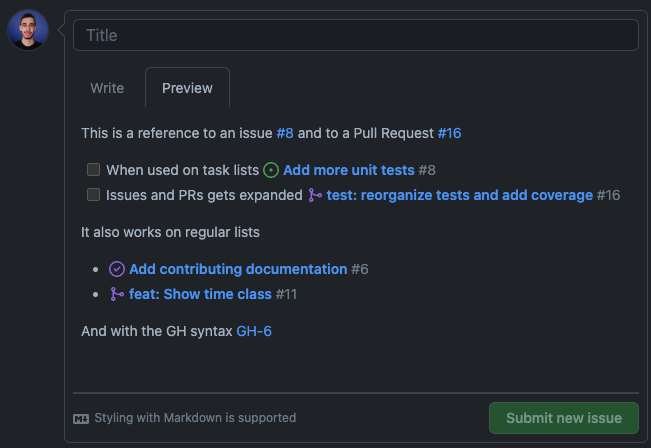Open the #8 issue reference in first paragraph
The height and width of the screenshot is (448, 651).
tap(285, 133)
